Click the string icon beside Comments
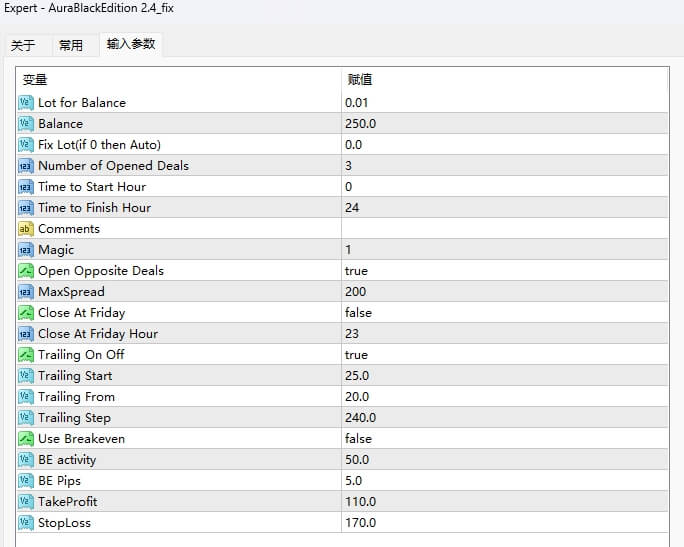Screen dimensions: 684x547 [x=26, y=229]
